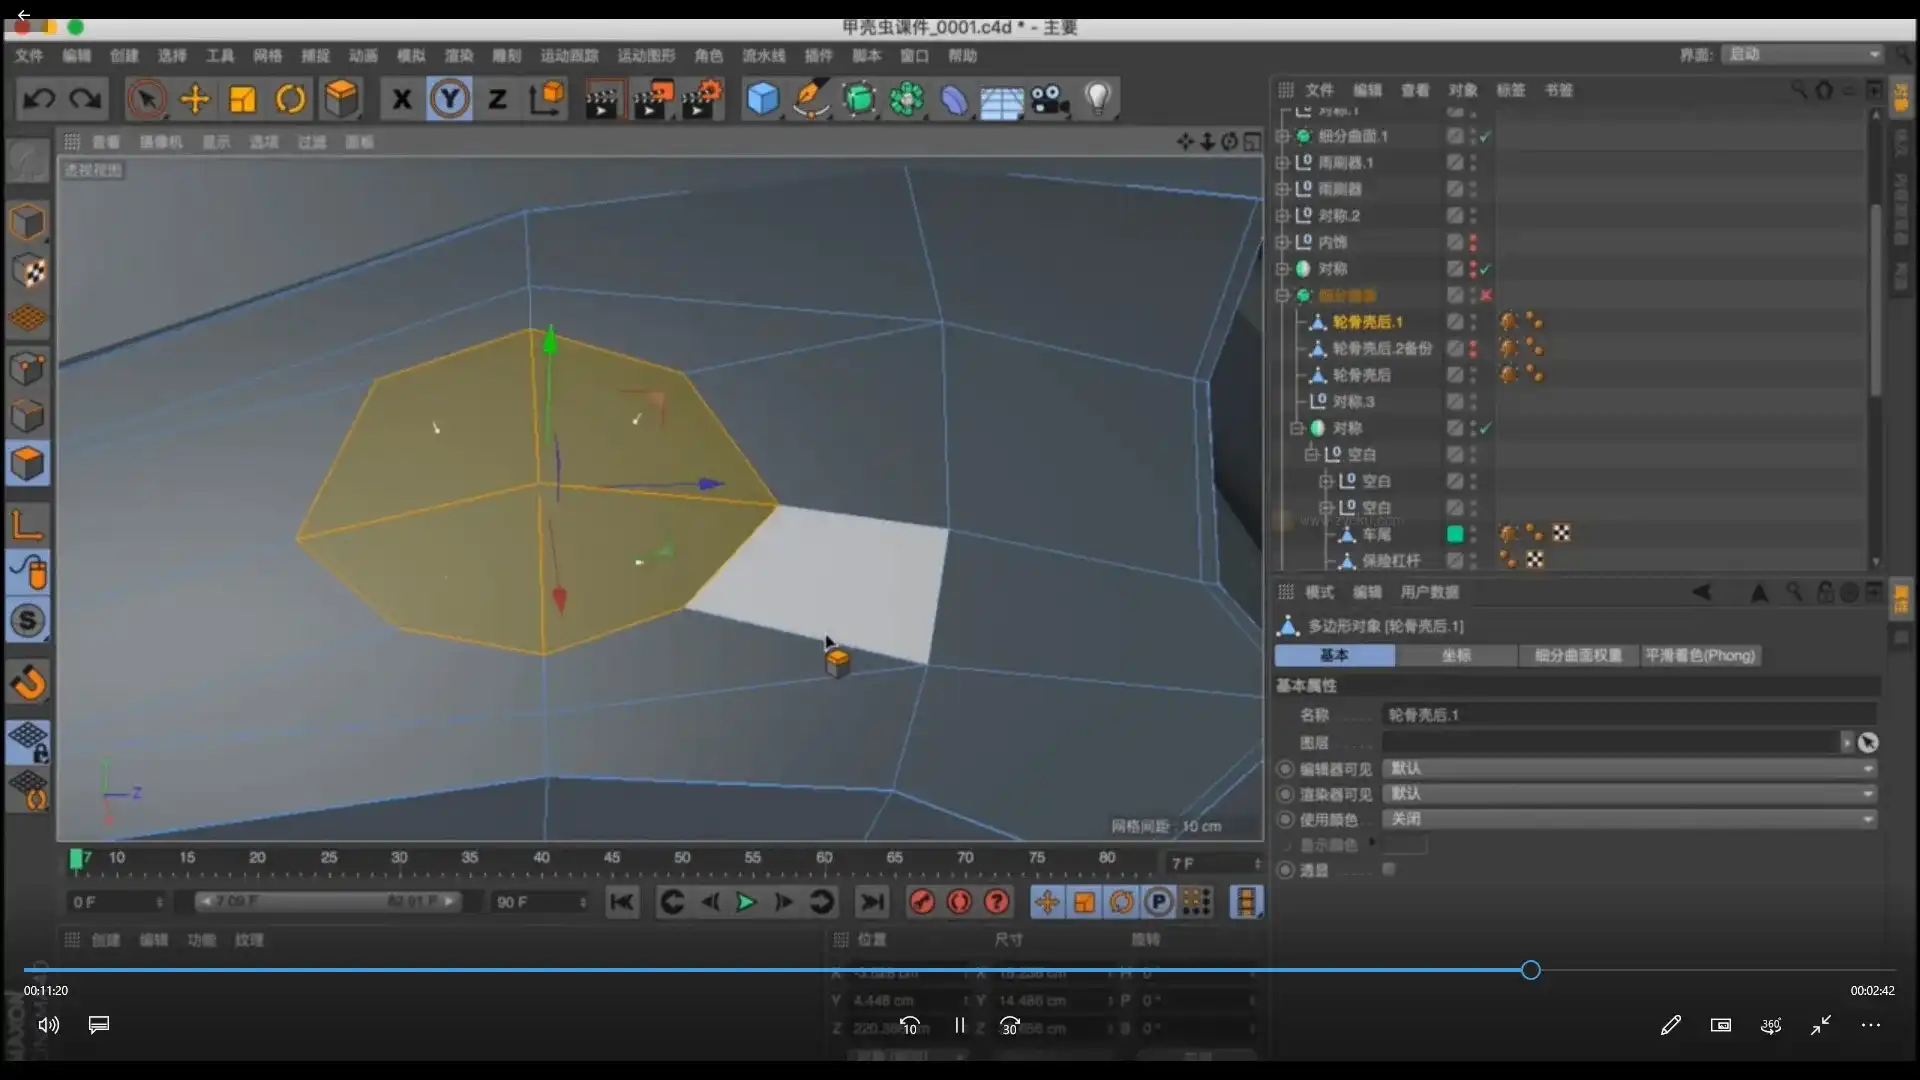Click the camera icon in the top toolbar
Screen dimensions: 1920x1080
pos(1049,99)
